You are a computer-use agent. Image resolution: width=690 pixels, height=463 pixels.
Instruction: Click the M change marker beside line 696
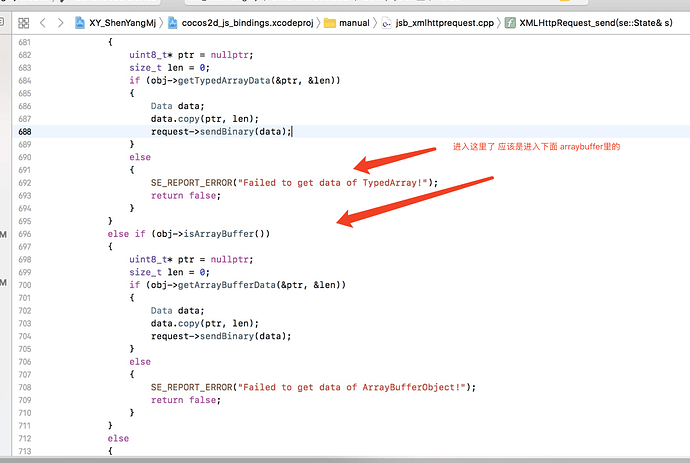coord(4,234)
